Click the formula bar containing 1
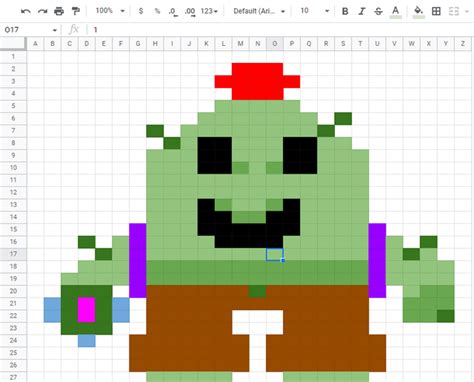 280,30
